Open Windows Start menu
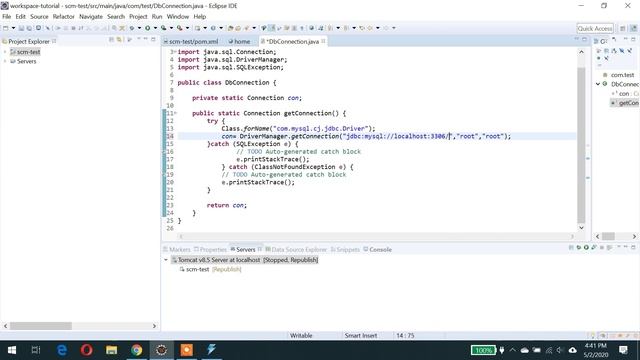The width and height of the screenshot is (640, 360). [x=12, y=350]
